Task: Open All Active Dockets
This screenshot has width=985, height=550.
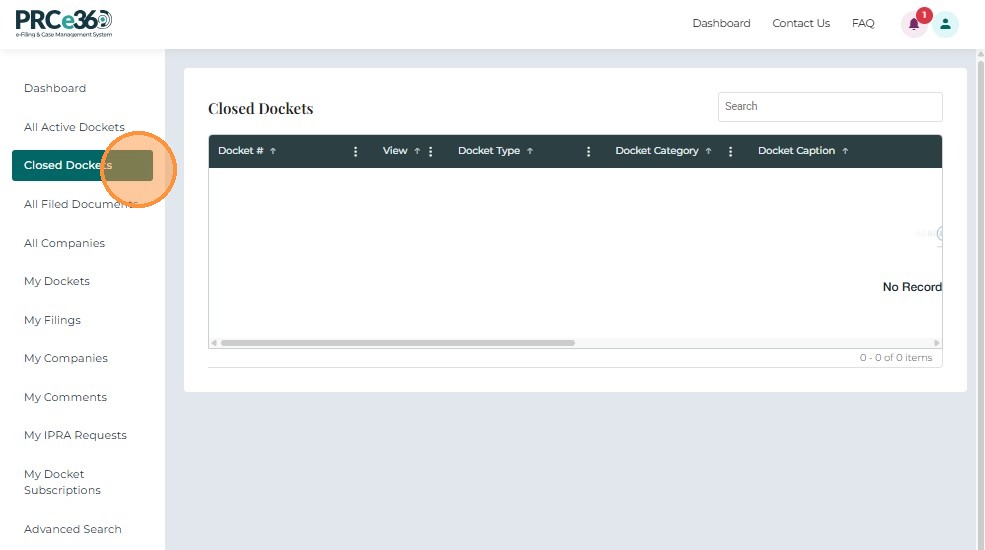Action: 74,127
